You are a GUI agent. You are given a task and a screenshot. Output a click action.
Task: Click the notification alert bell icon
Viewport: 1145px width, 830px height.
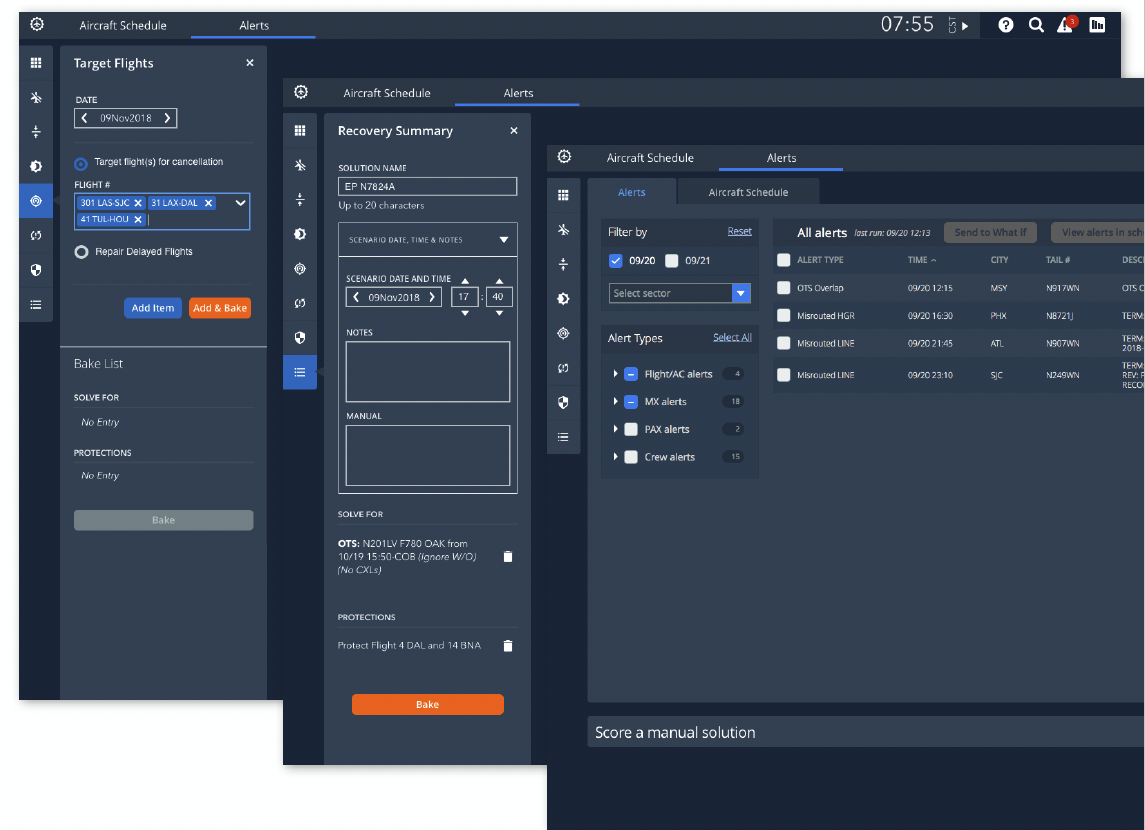tap(1066, 26)
